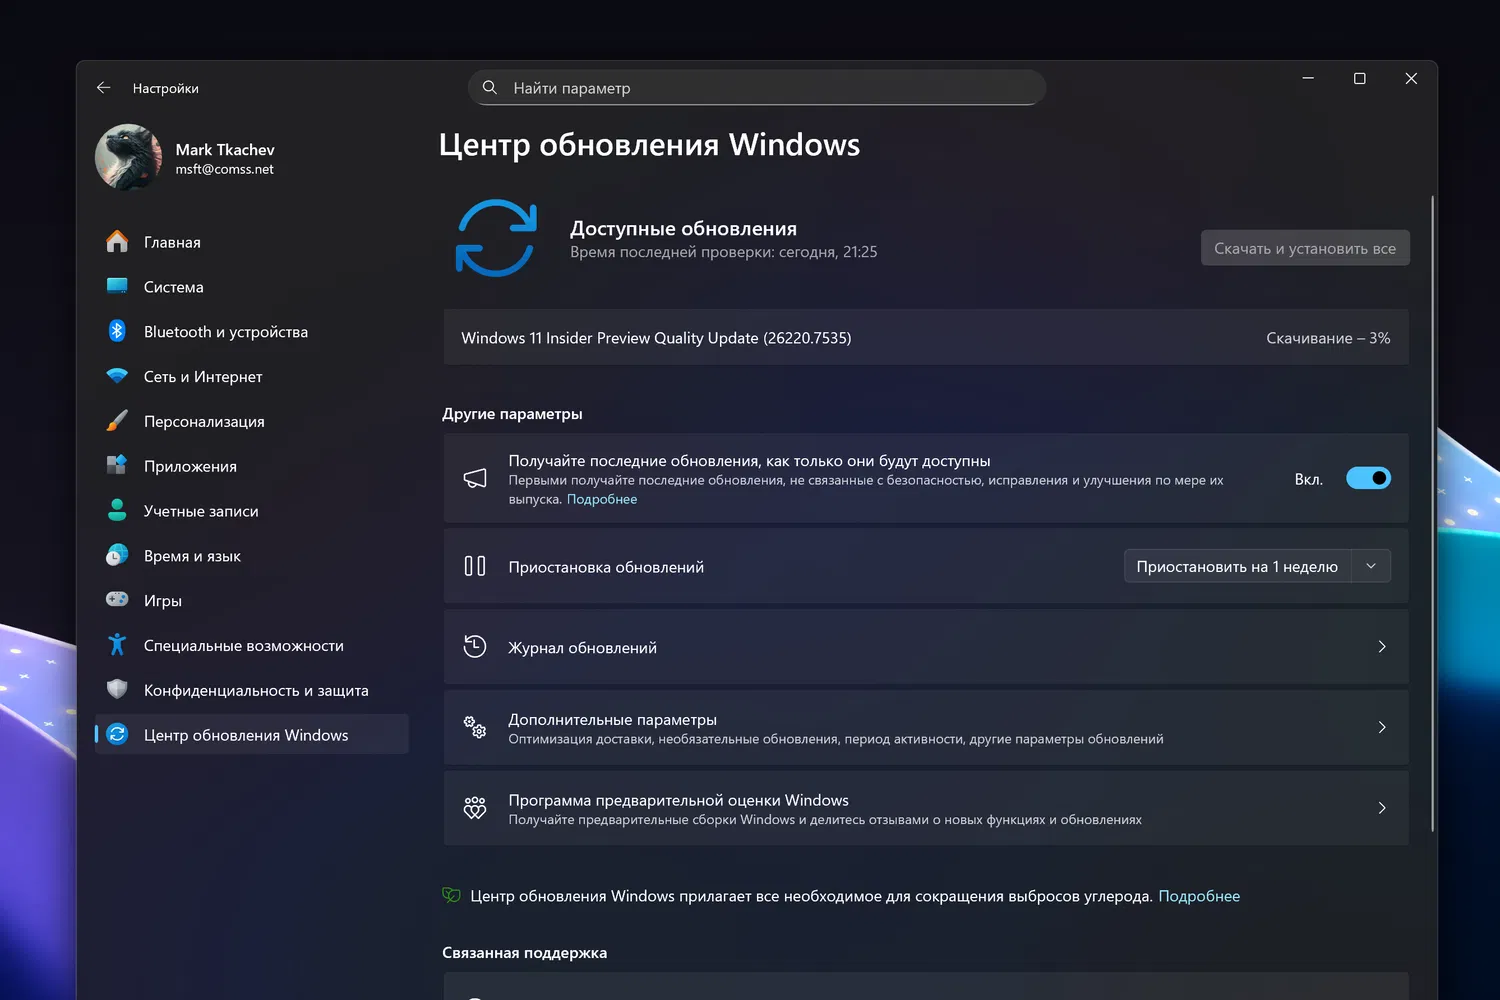
Task: Click inside Найти параметр search field
Action: click(757, 87)
